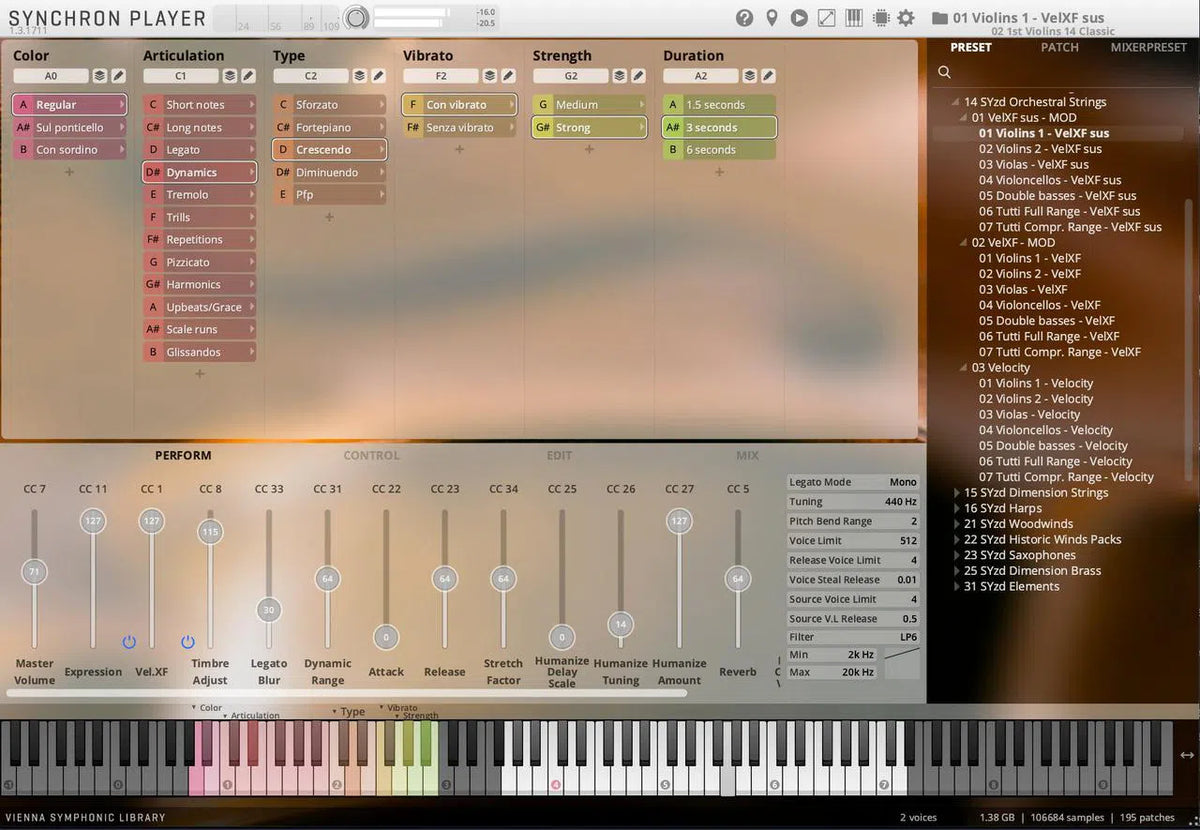This screenshot has height=830, width=1200.
Task: Collapse the 01 VelXF sus - MOD group
Action: click(x=962, y=117)
